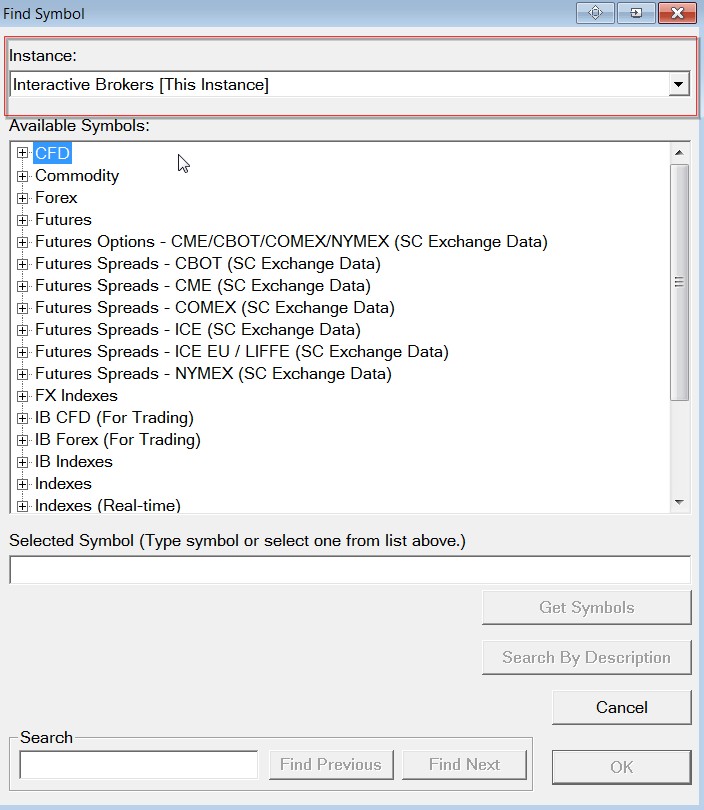
Task: Expand Futures Spreads - NYMEX node
Action: (x=22, y=373)
